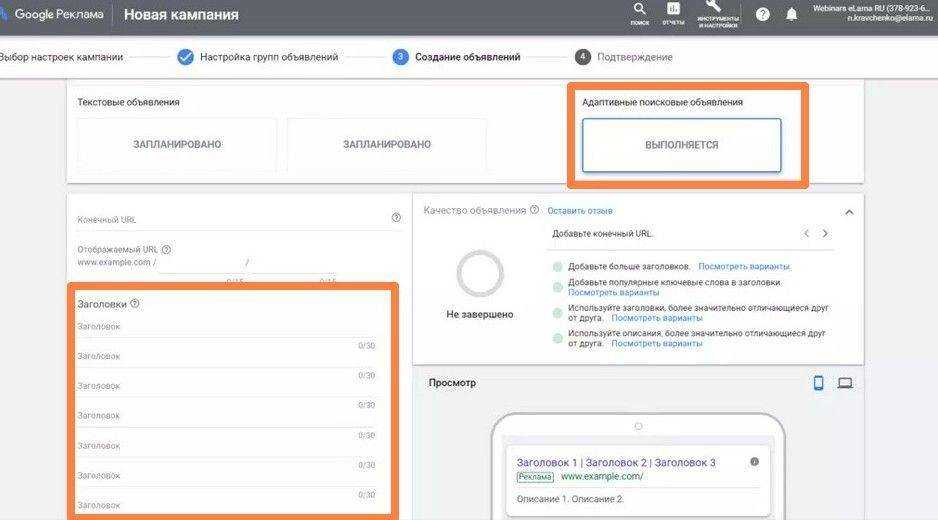Click the info icon in ad preview
The image size is (938, 520).
point(754,462)
